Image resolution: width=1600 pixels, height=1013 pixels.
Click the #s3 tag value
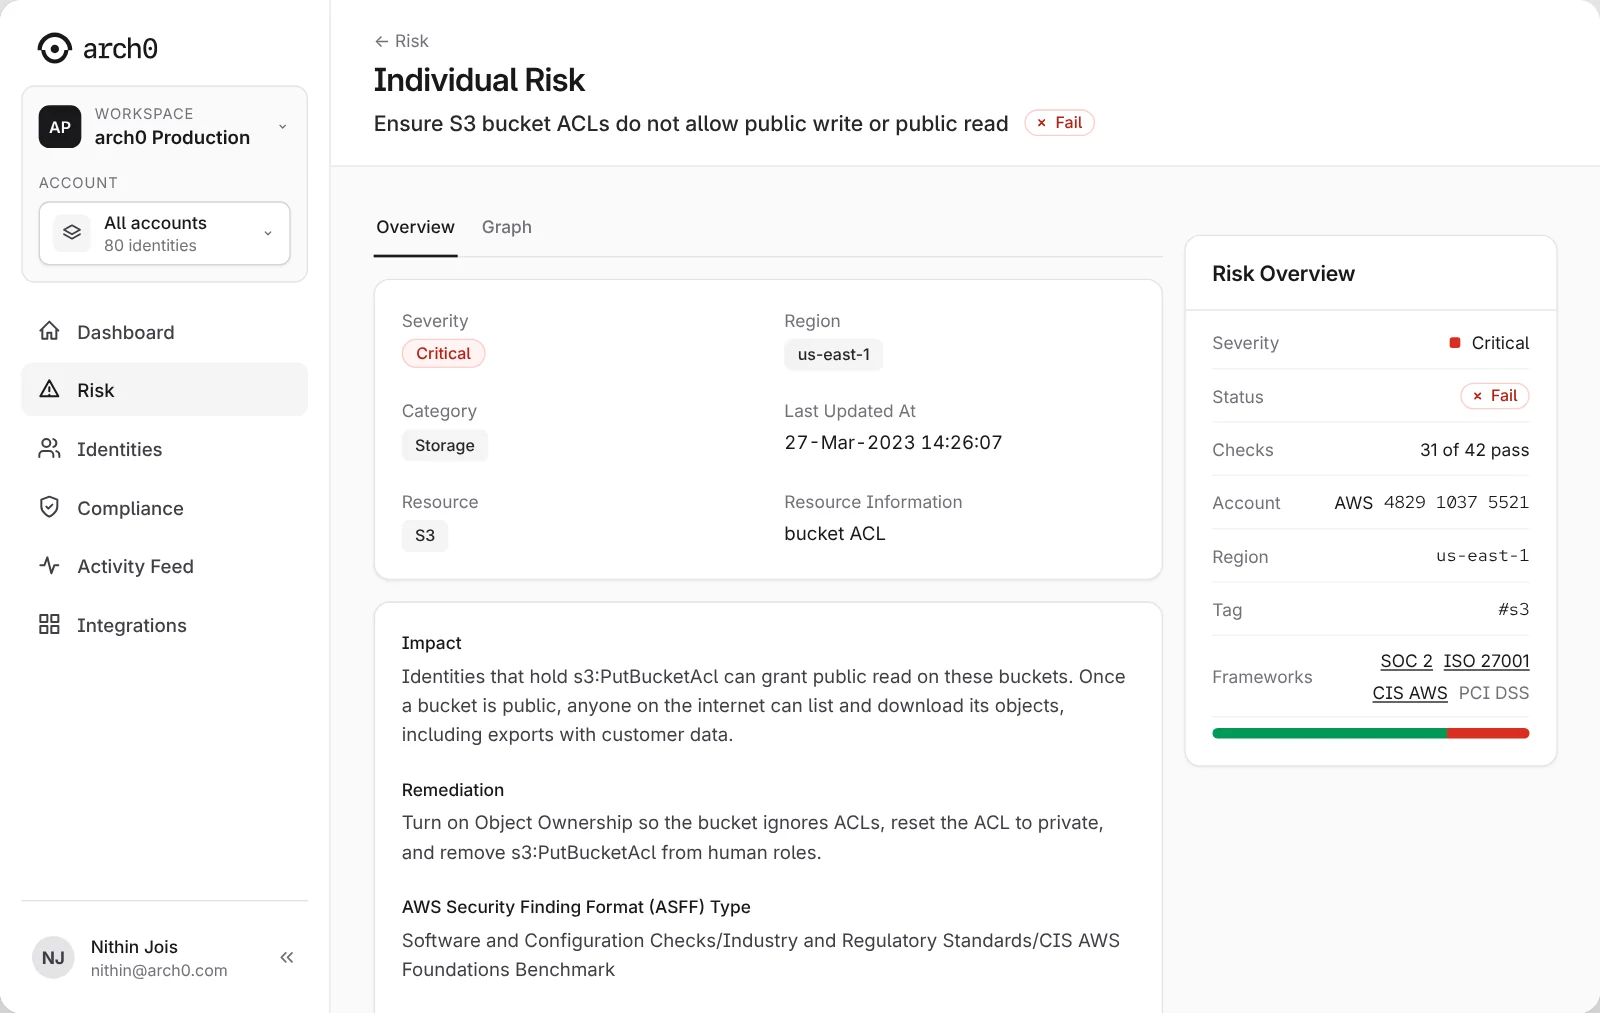click(x=1513, y=609)
